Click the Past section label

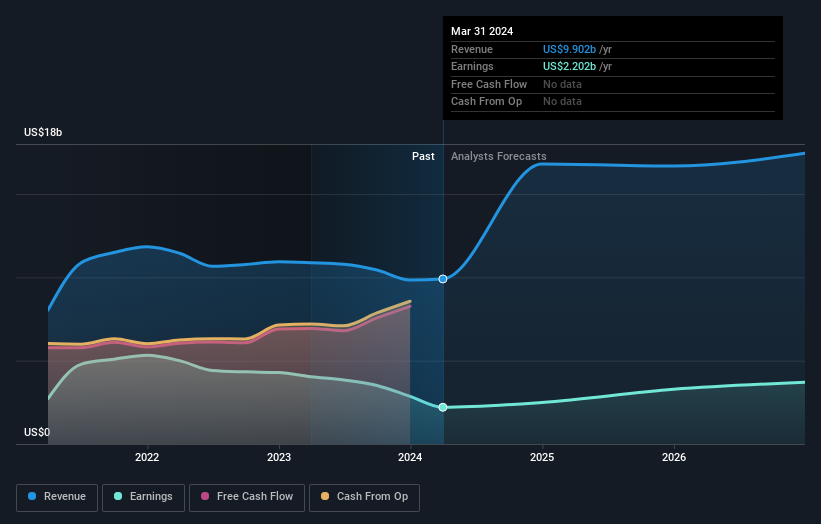click(x=423, y=156)
